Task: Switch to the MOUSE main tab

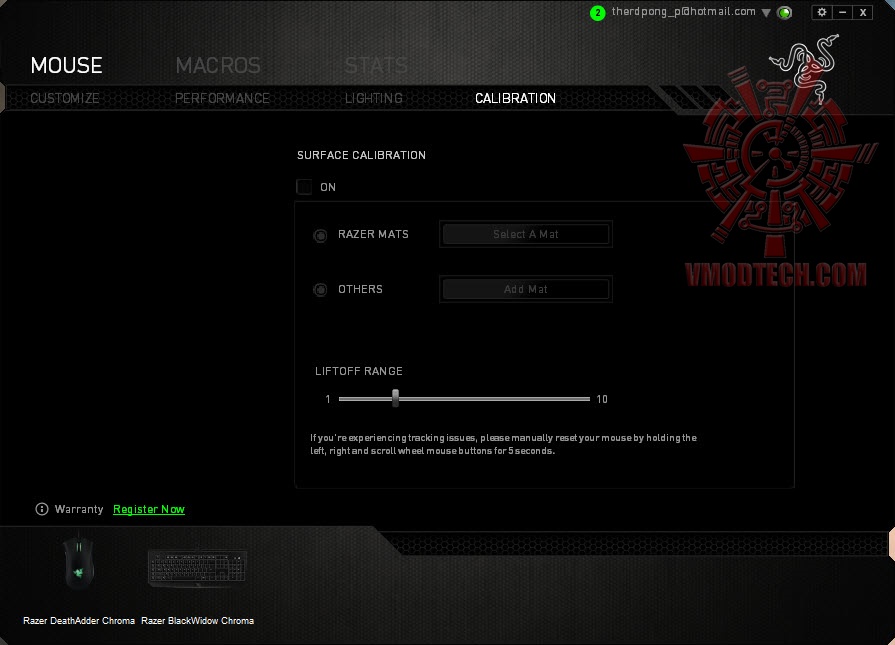Action: pos(67,65)
